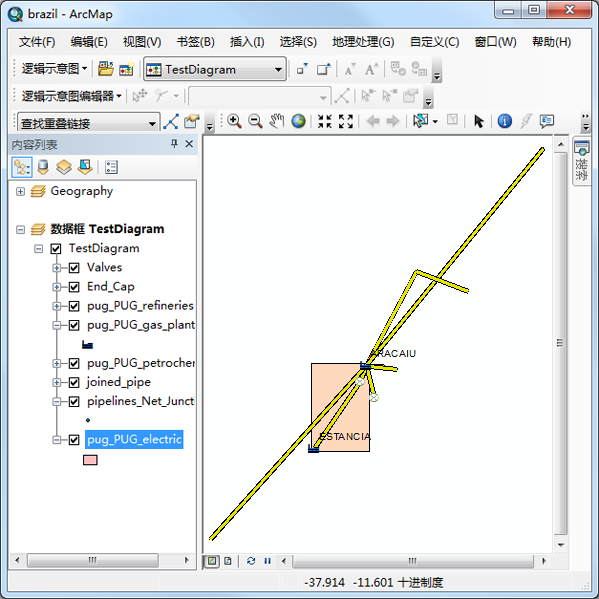This screenshot has height=599, width=599.
Task: Pin the table of contents panel
Action: [174, 144]
